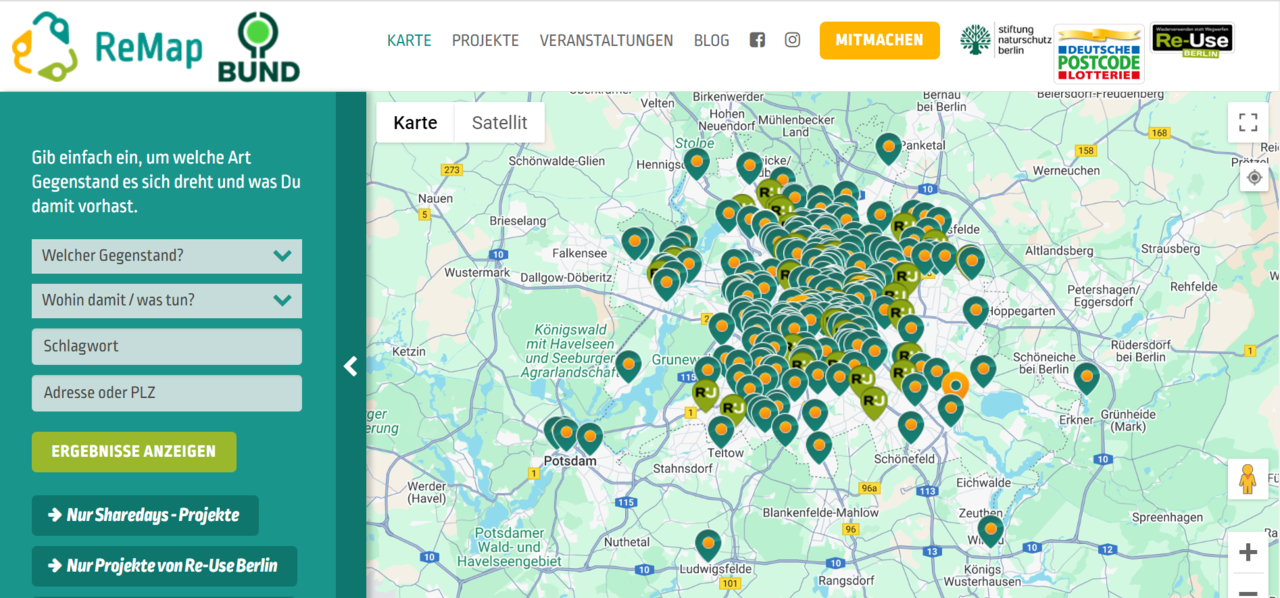Open the PROJEKTE navigation item

[x=485, y=41]
